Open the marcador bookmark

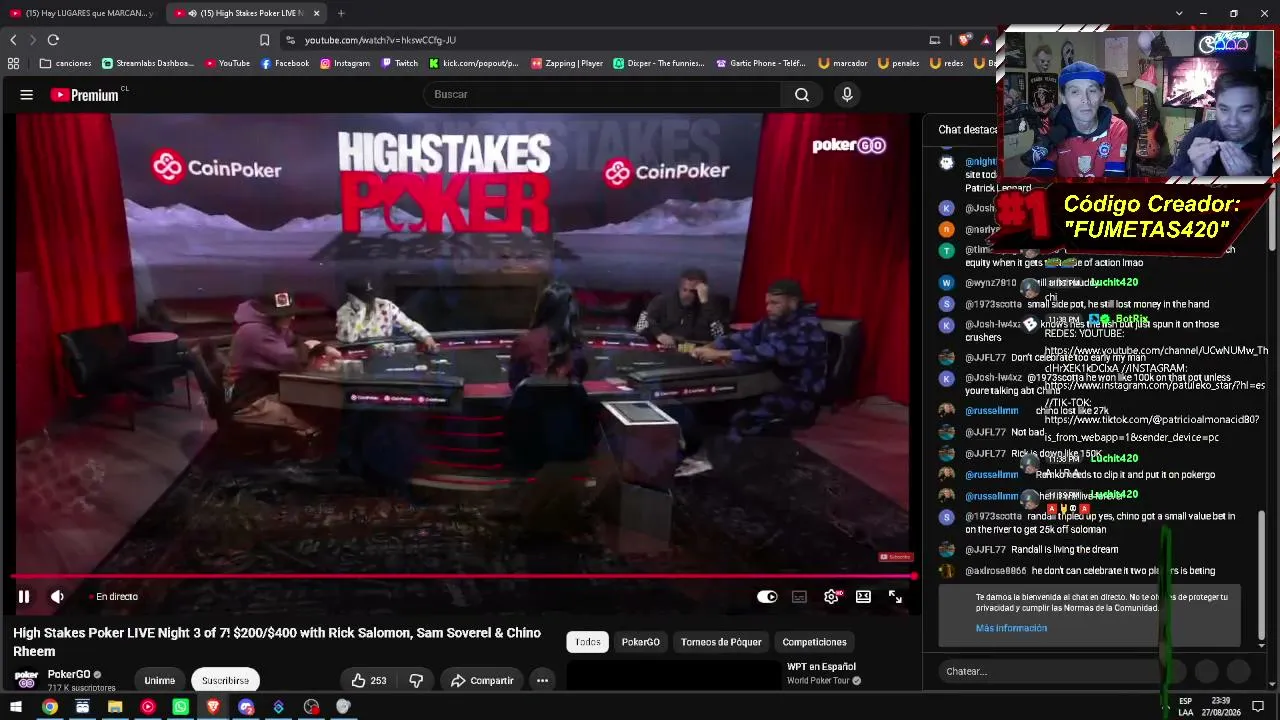(843, 63)
